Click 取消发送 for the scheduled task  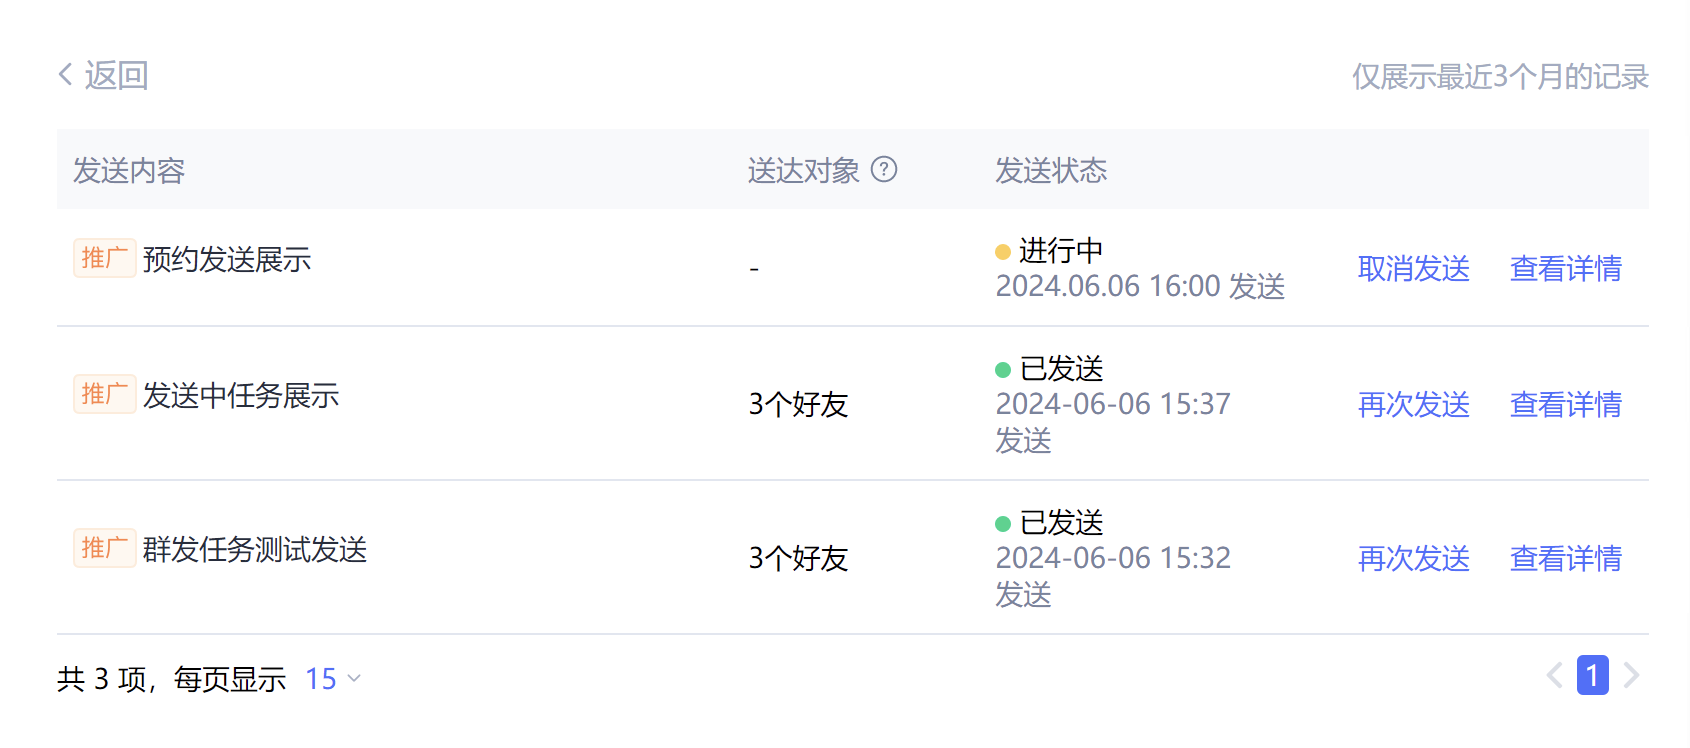coord(1414,268)
